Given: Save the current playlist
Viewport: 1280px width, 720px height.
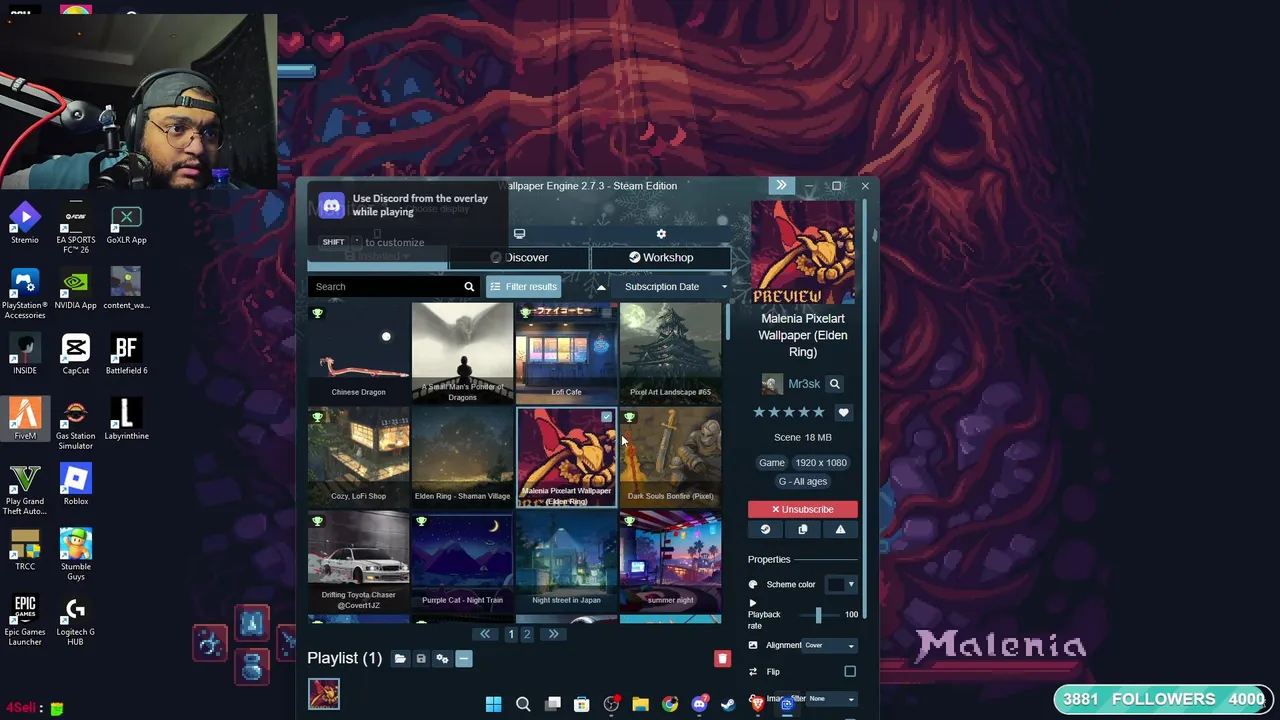Looking at the screenshot, I should click(421, 658).
